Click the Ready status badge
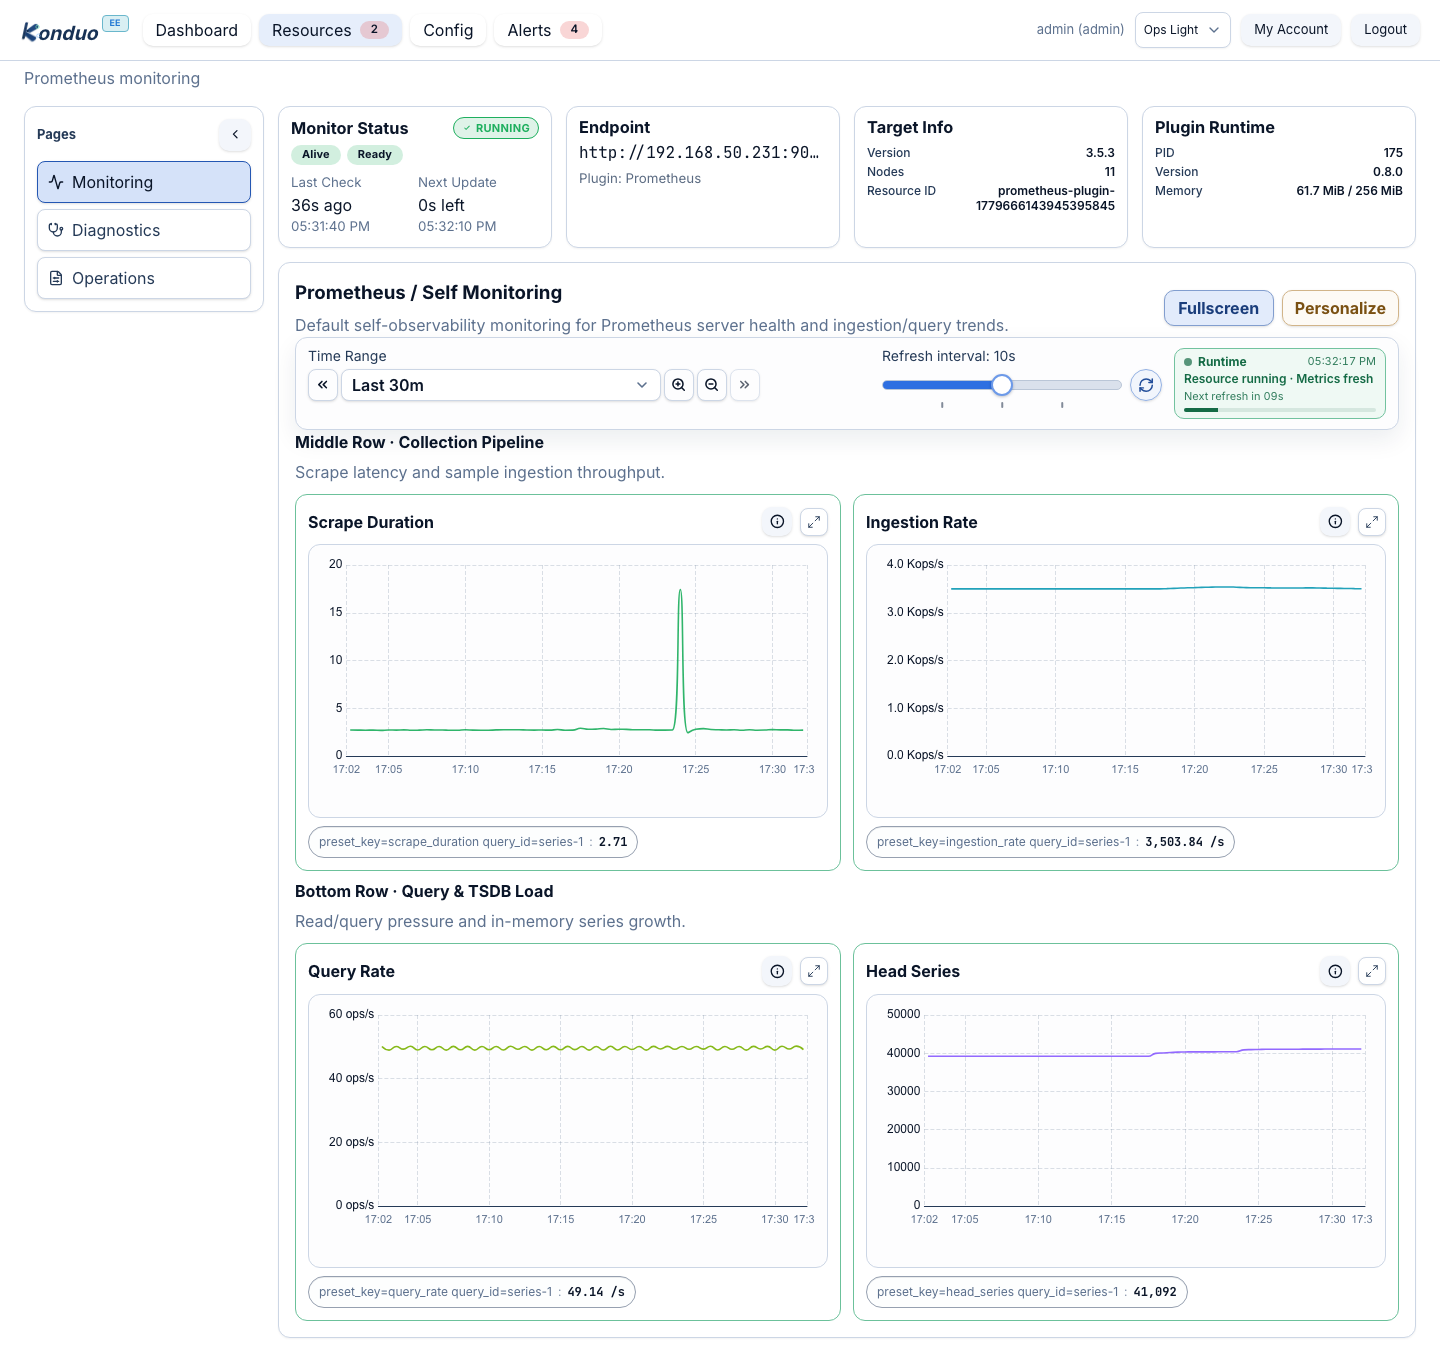The image size is (1440, 1363). 374,154
